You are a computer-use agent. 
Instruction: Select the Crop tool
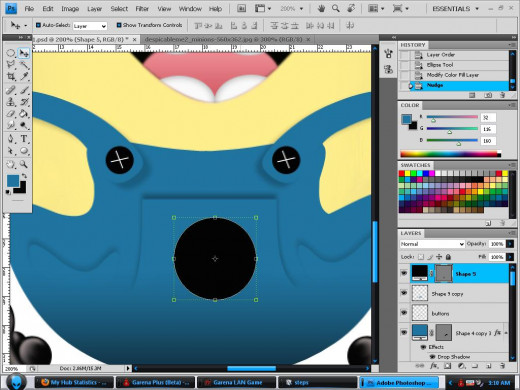click(11, 77)
